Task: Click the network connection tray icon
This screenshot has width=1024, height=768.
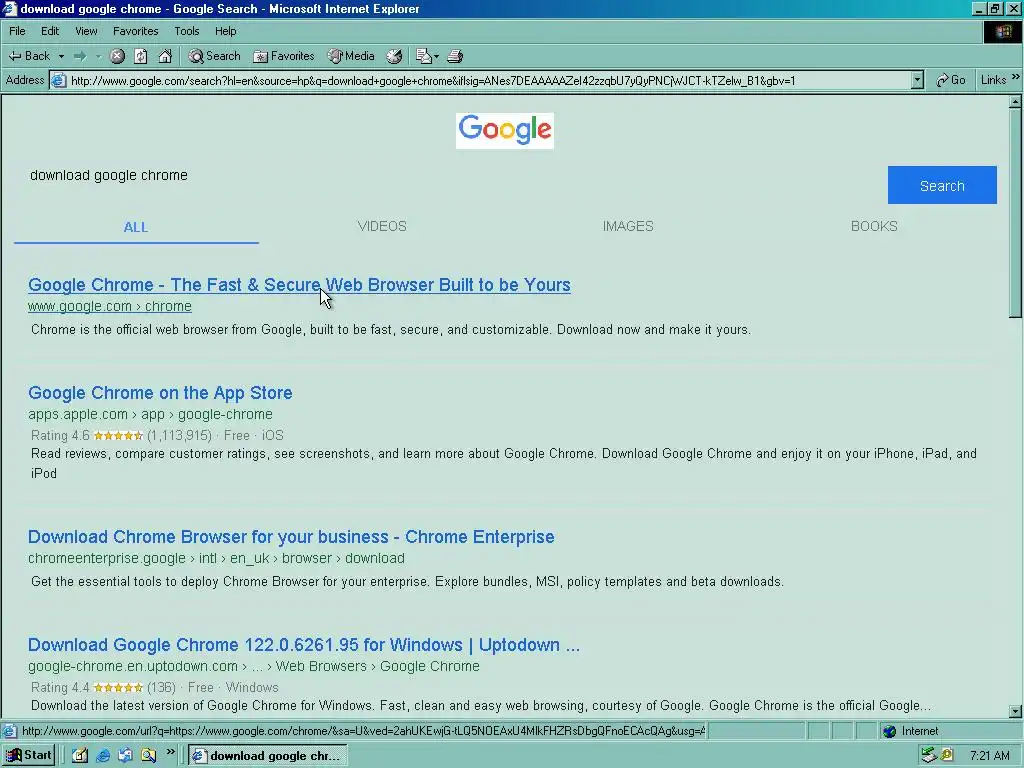Action: pyautogui.click(x=929, y=756)
